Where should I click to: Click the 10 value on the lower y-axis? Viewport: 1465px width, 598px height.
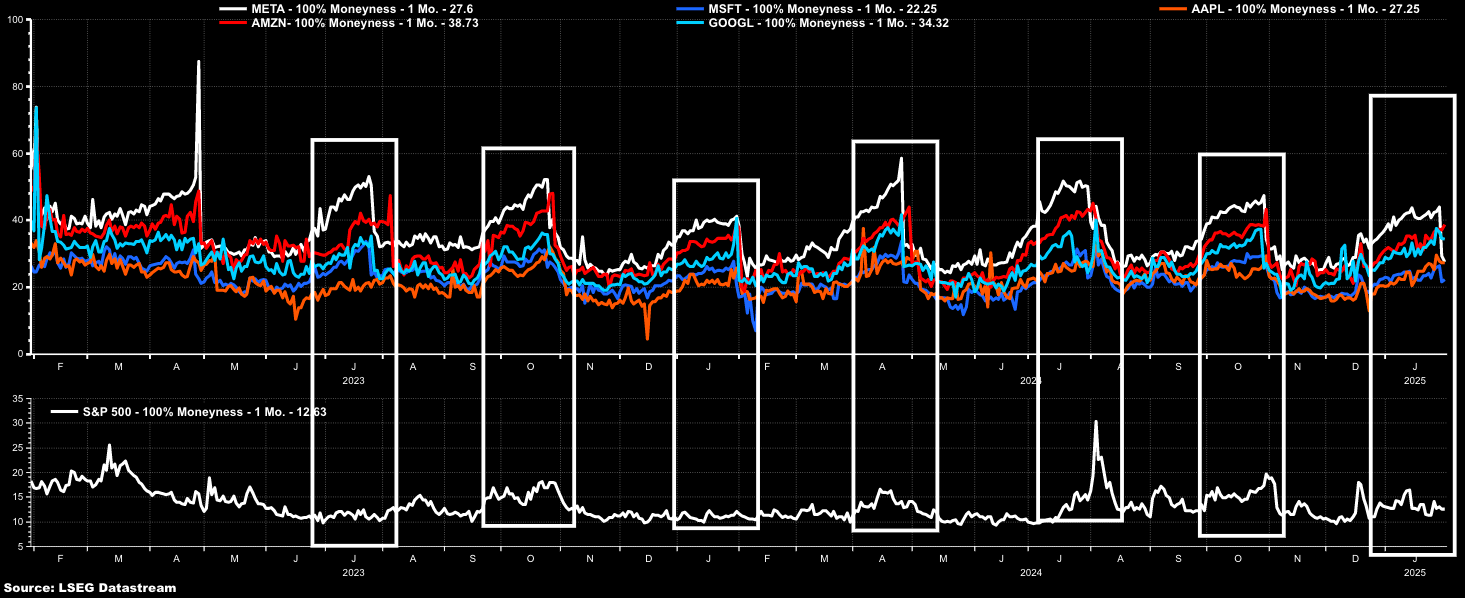pyautogui.click(x=19, y=522)
